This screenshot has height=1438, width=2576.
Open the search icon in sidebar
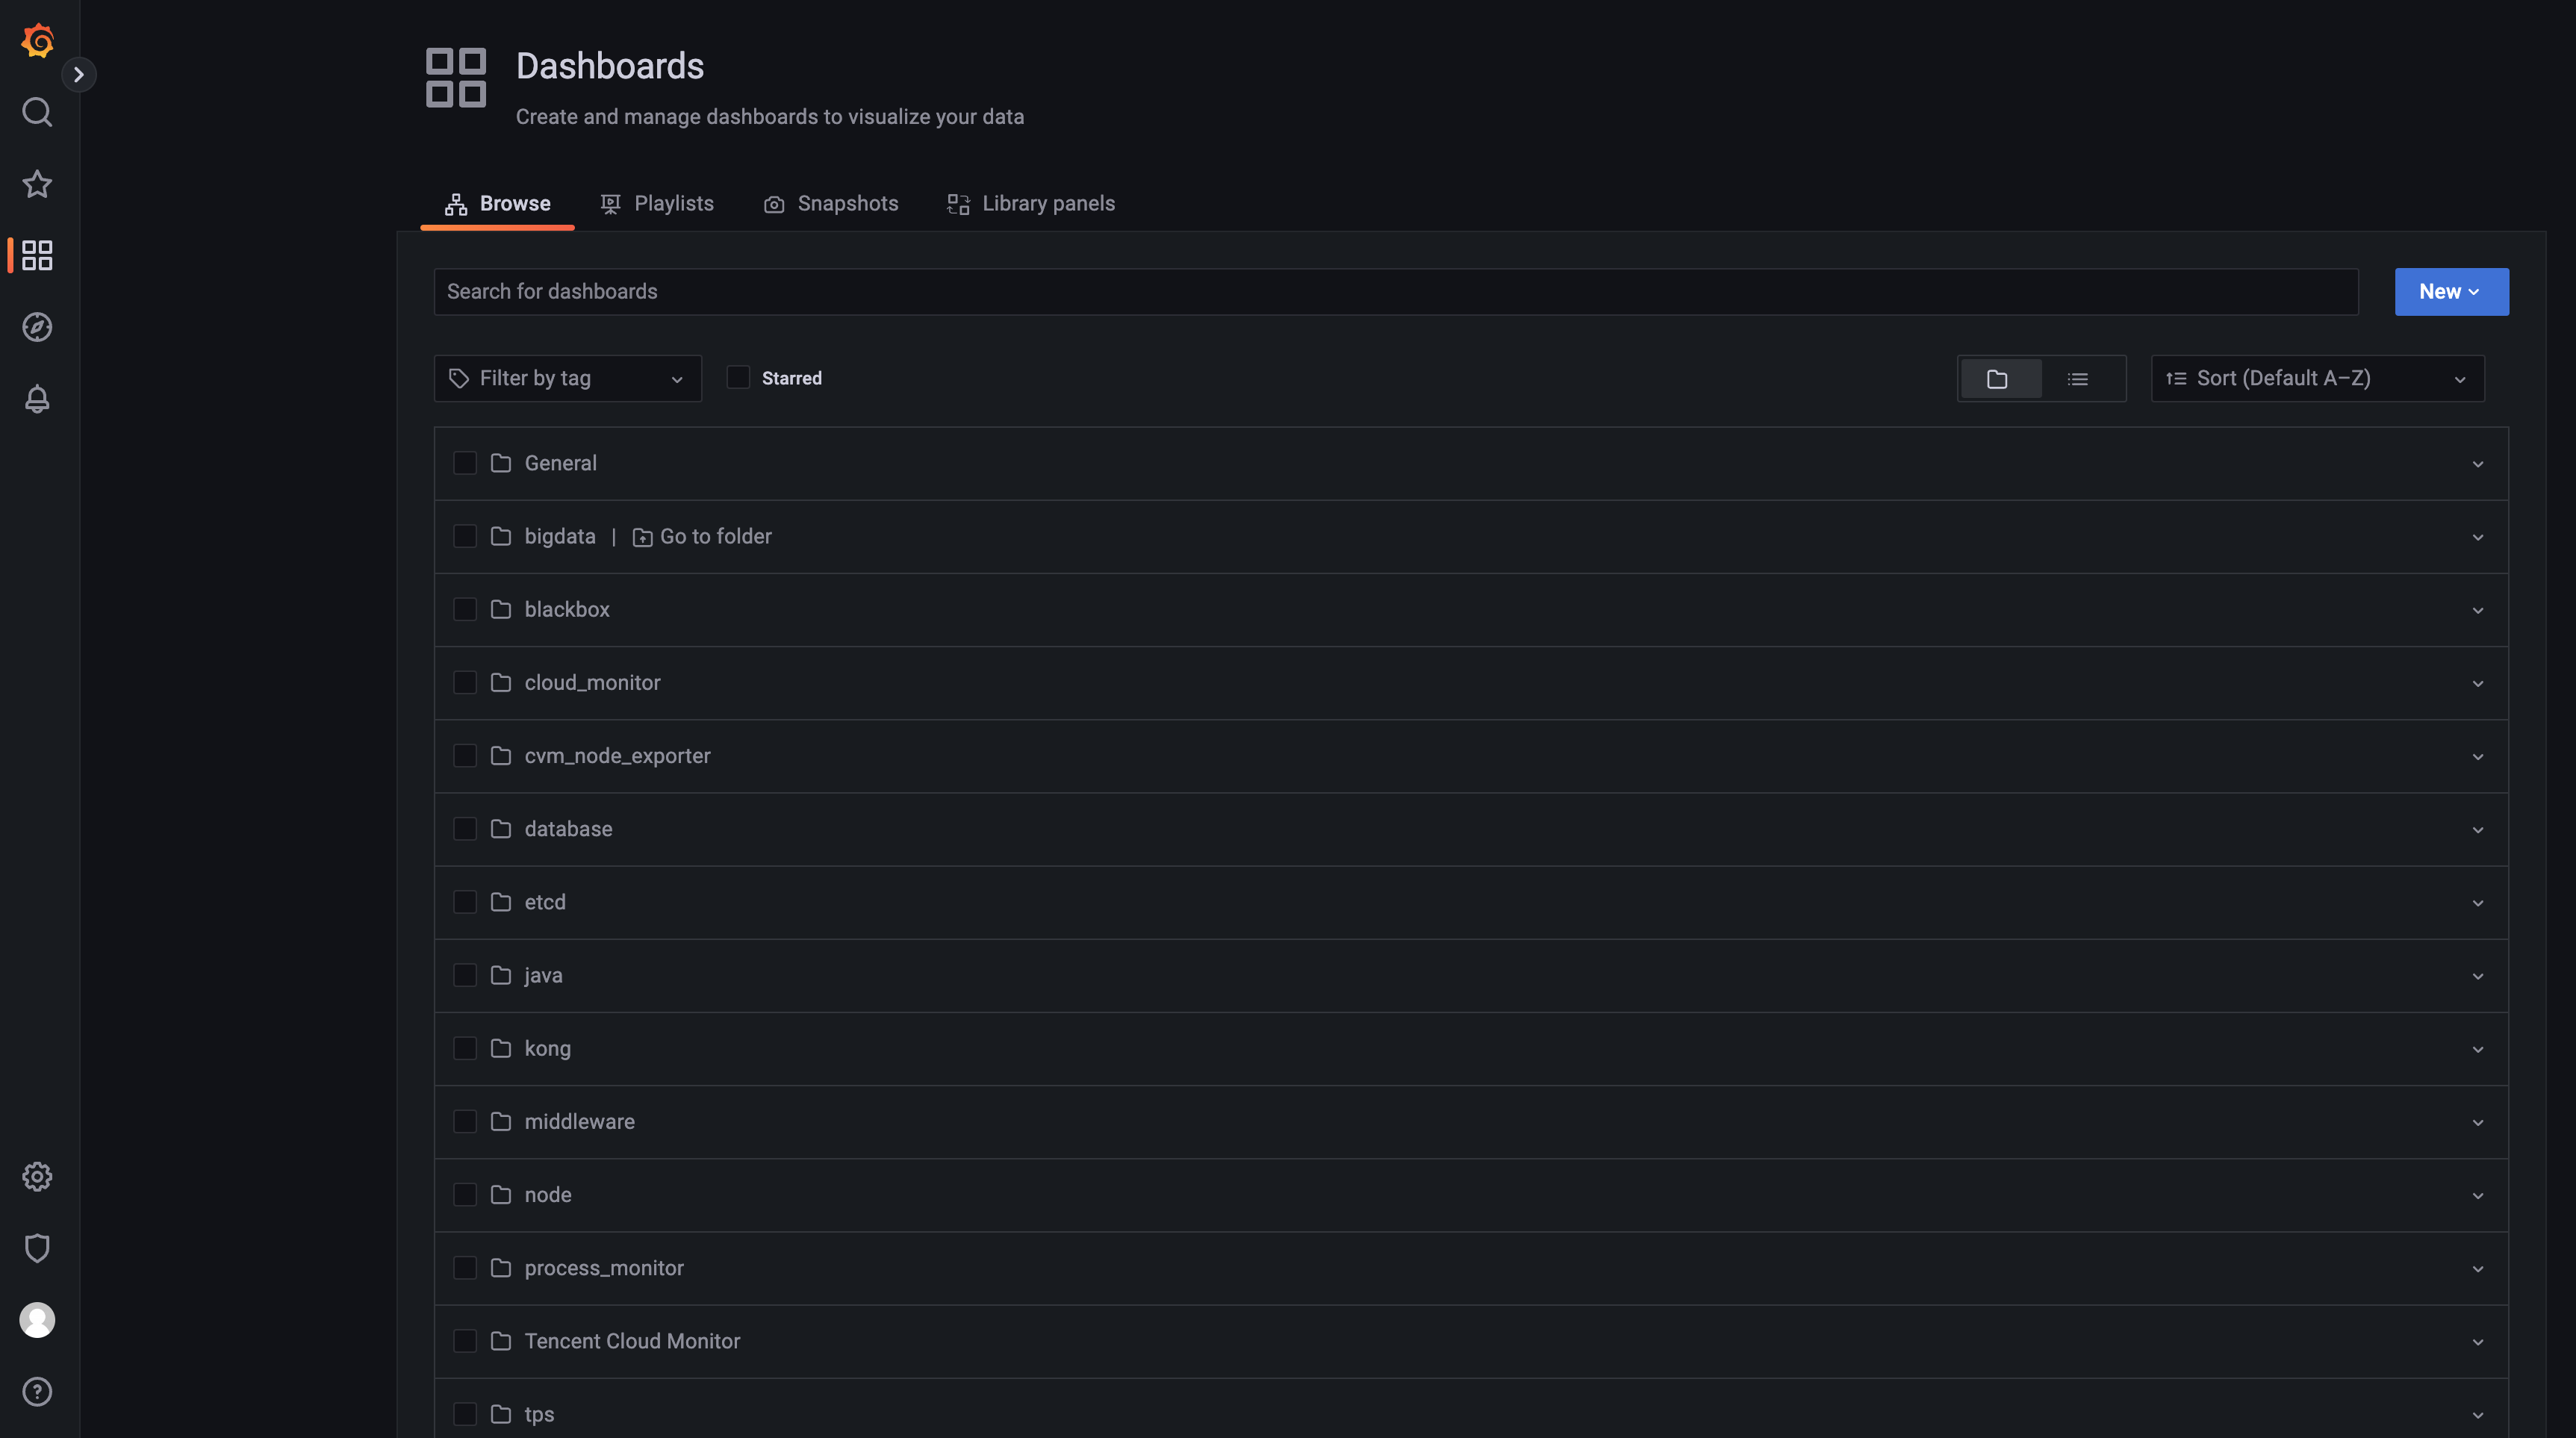click(x=37, y=112)
